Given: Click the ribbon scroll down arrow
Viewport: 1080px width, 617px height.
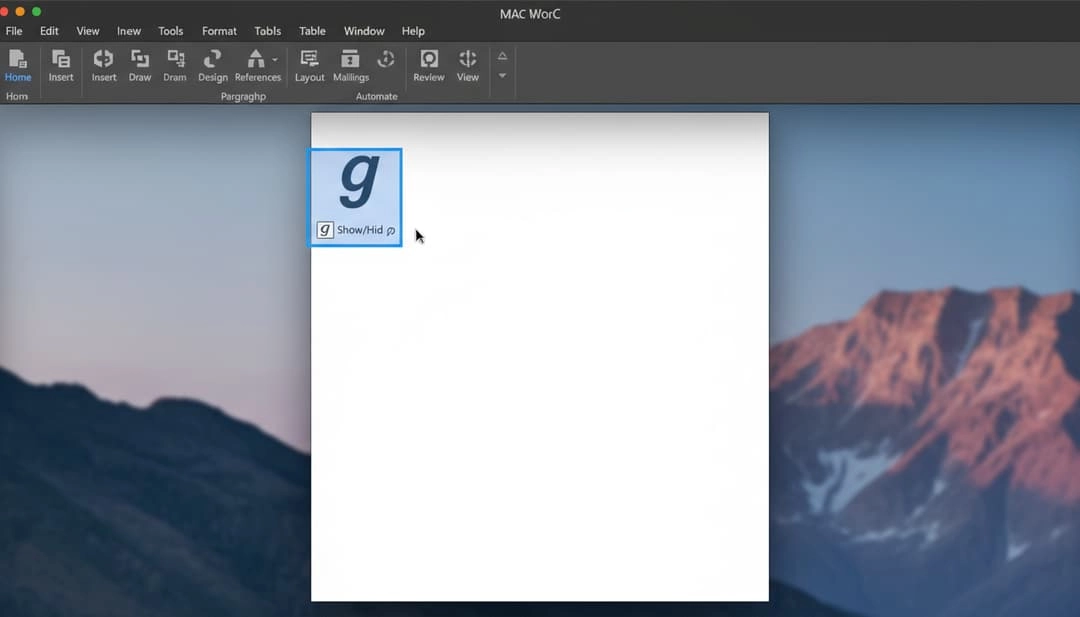Looking at the screenshot, I should pos(502,76).
